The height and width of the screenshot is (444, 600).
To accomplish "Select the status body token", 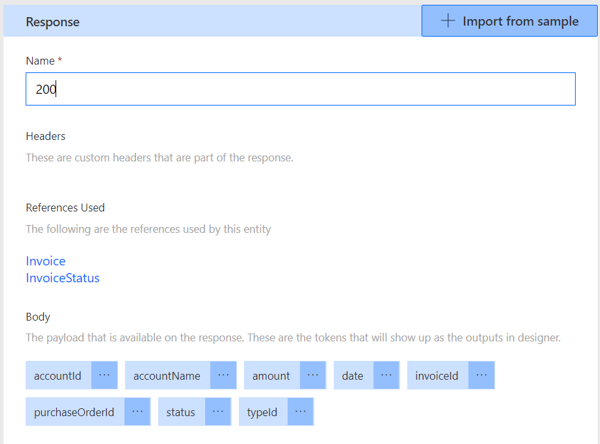I will [x=181, y=411].
